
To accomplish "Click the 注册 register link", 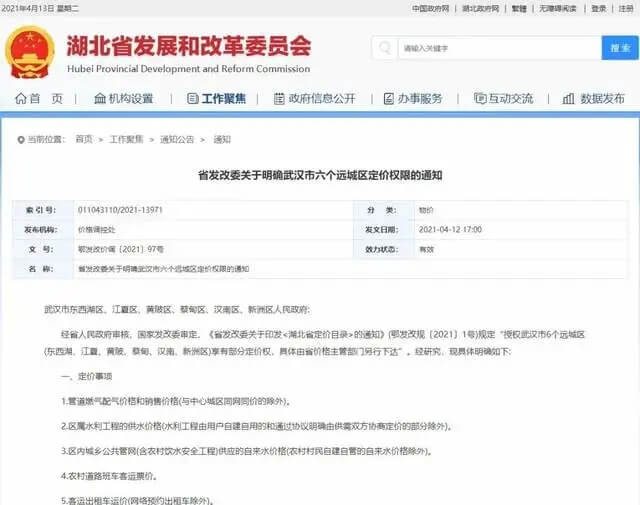I will [x=625, y=8].
